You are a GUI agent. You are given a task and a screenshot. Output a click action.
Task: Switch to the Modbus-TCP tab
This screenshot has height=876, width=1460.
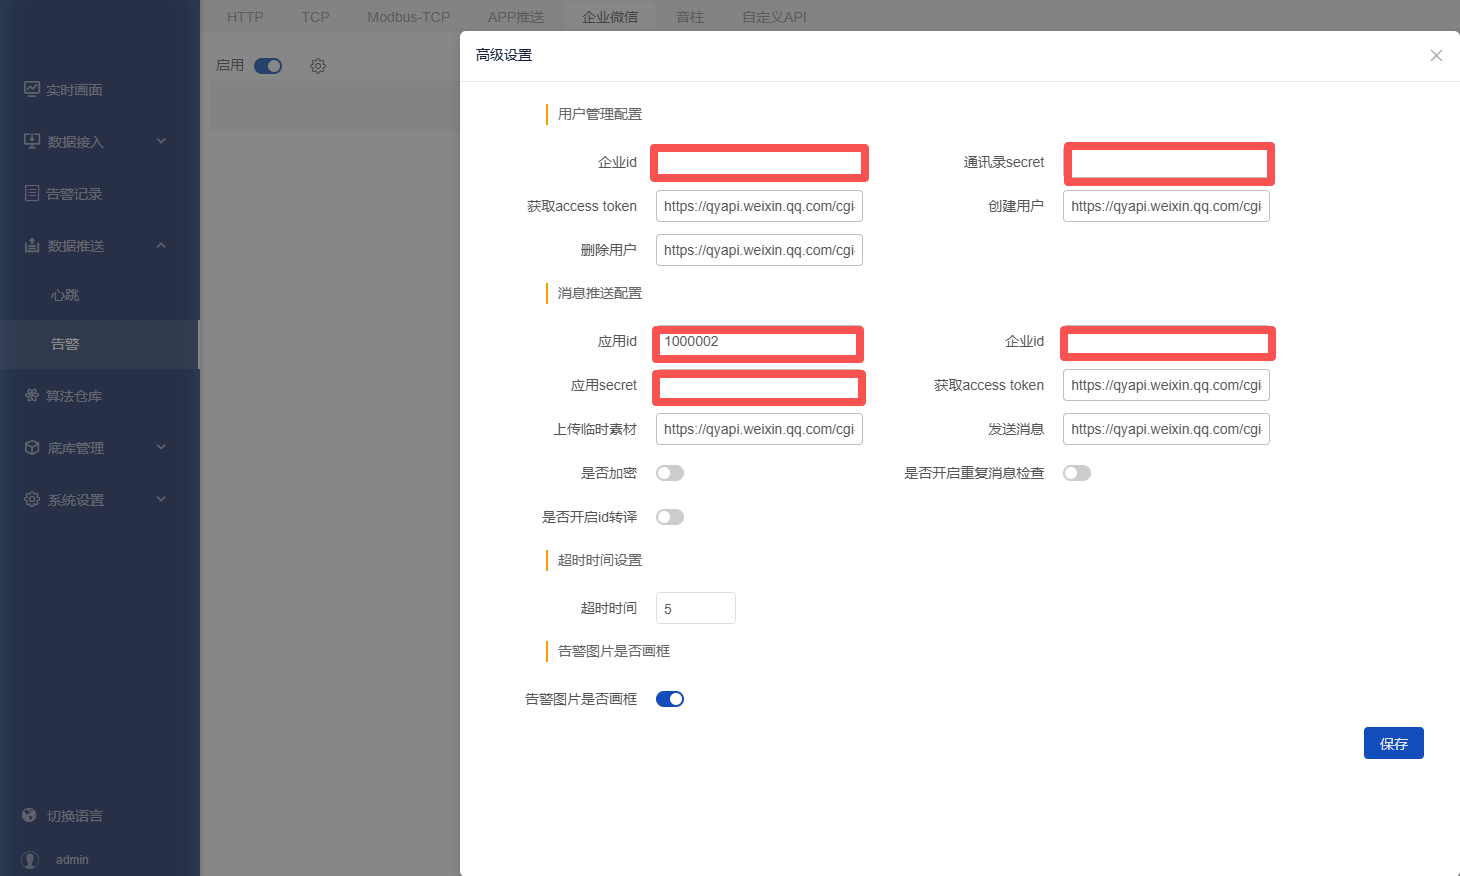point(408,17)
